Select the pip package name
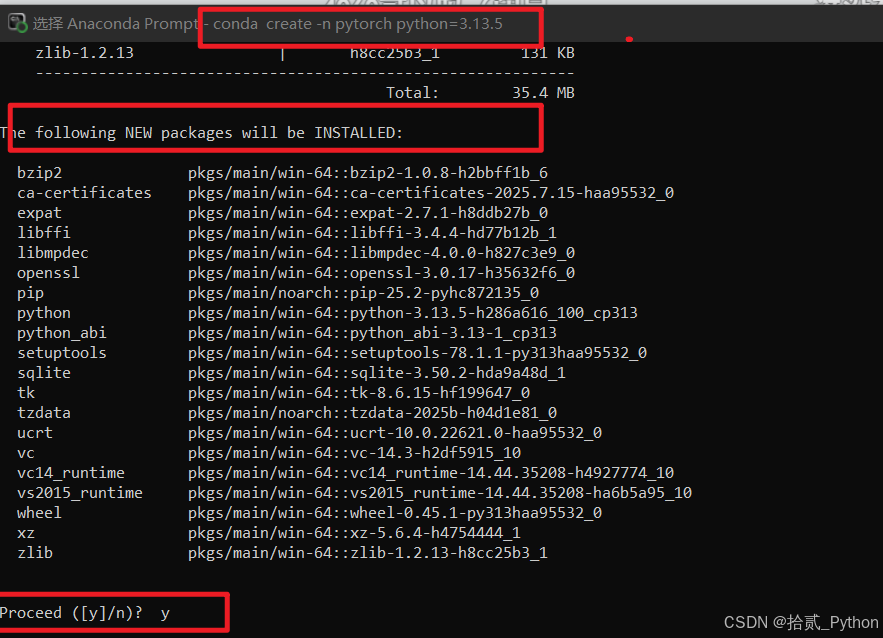The width and height of the screenshot is (883, 638). 30,293
